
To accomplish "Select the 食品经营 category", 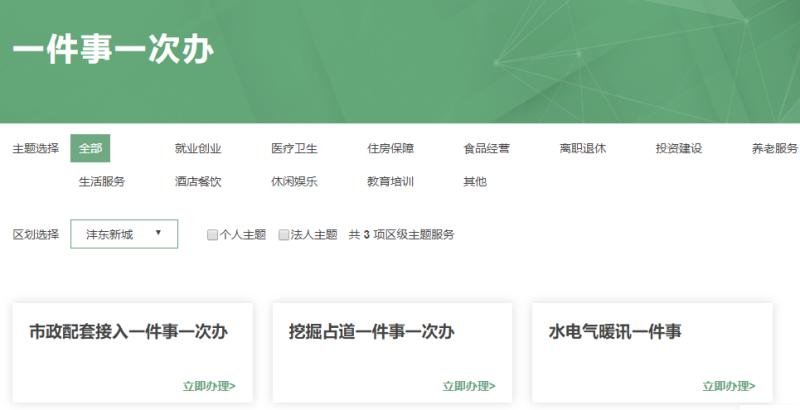I will [x=486, y=149].
